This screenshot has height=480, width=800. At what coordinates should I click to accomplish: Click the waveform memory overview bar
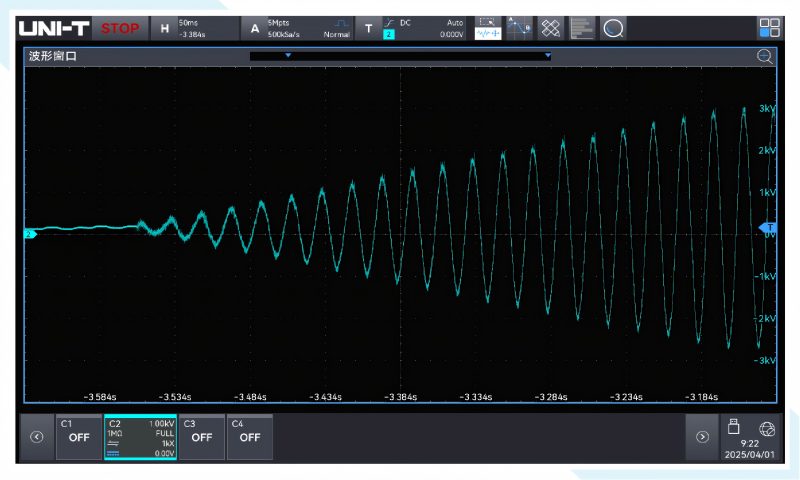click(x=401, y=56)
